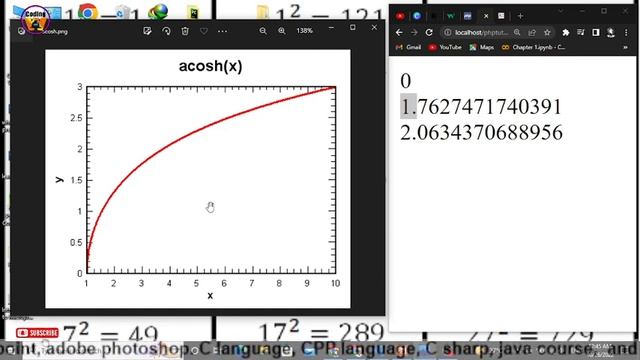Close the active Chrome tab

486,16
